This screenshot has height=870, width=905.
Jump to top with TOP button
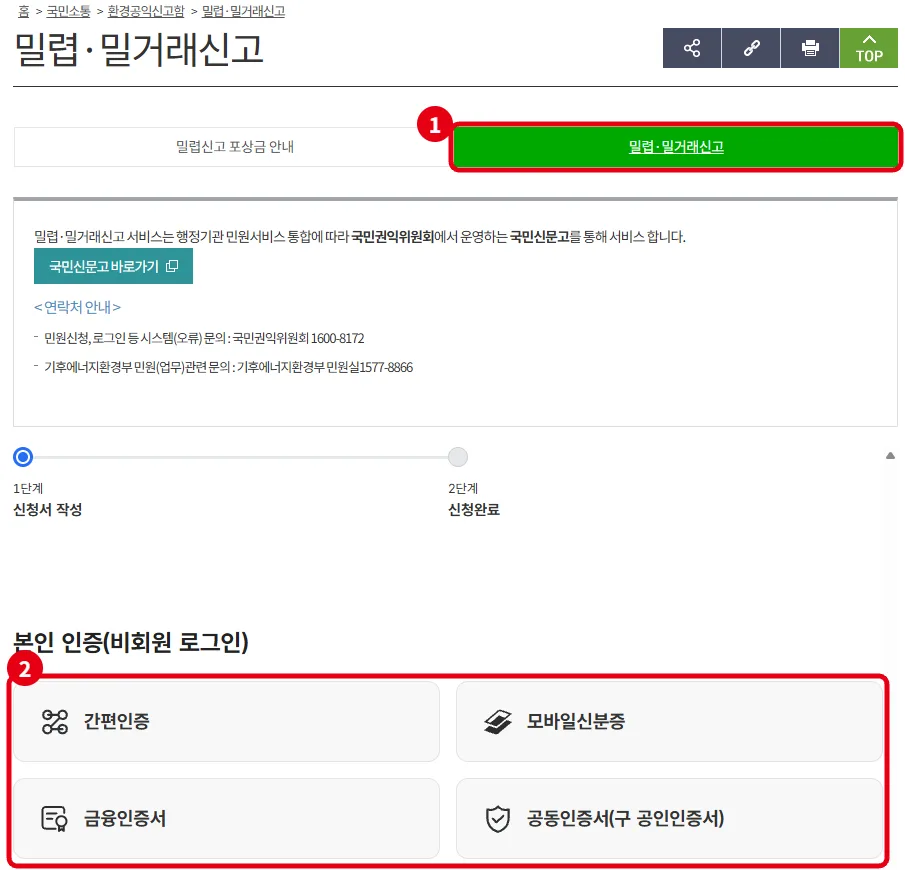coord(869,48)
